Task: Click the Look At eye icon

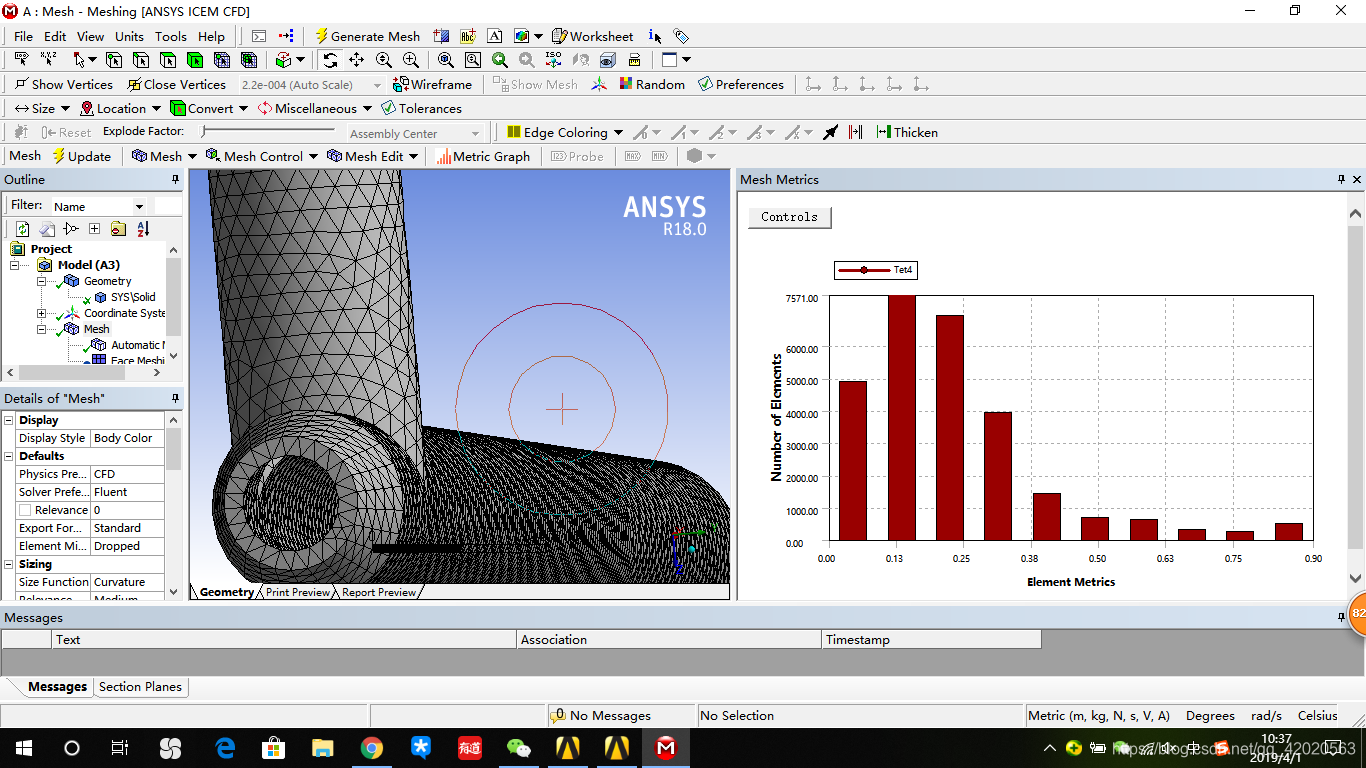Action: (x=607, y=60)
